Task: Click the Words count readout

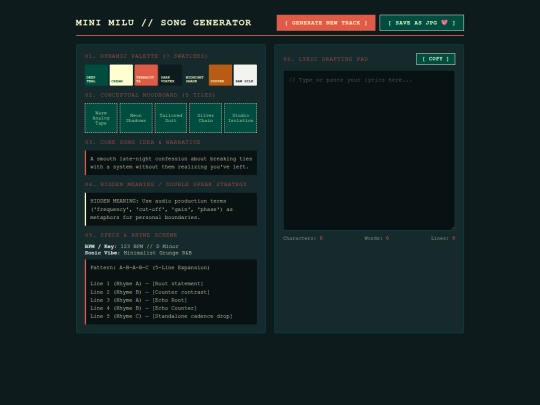Action: [377, 238]
